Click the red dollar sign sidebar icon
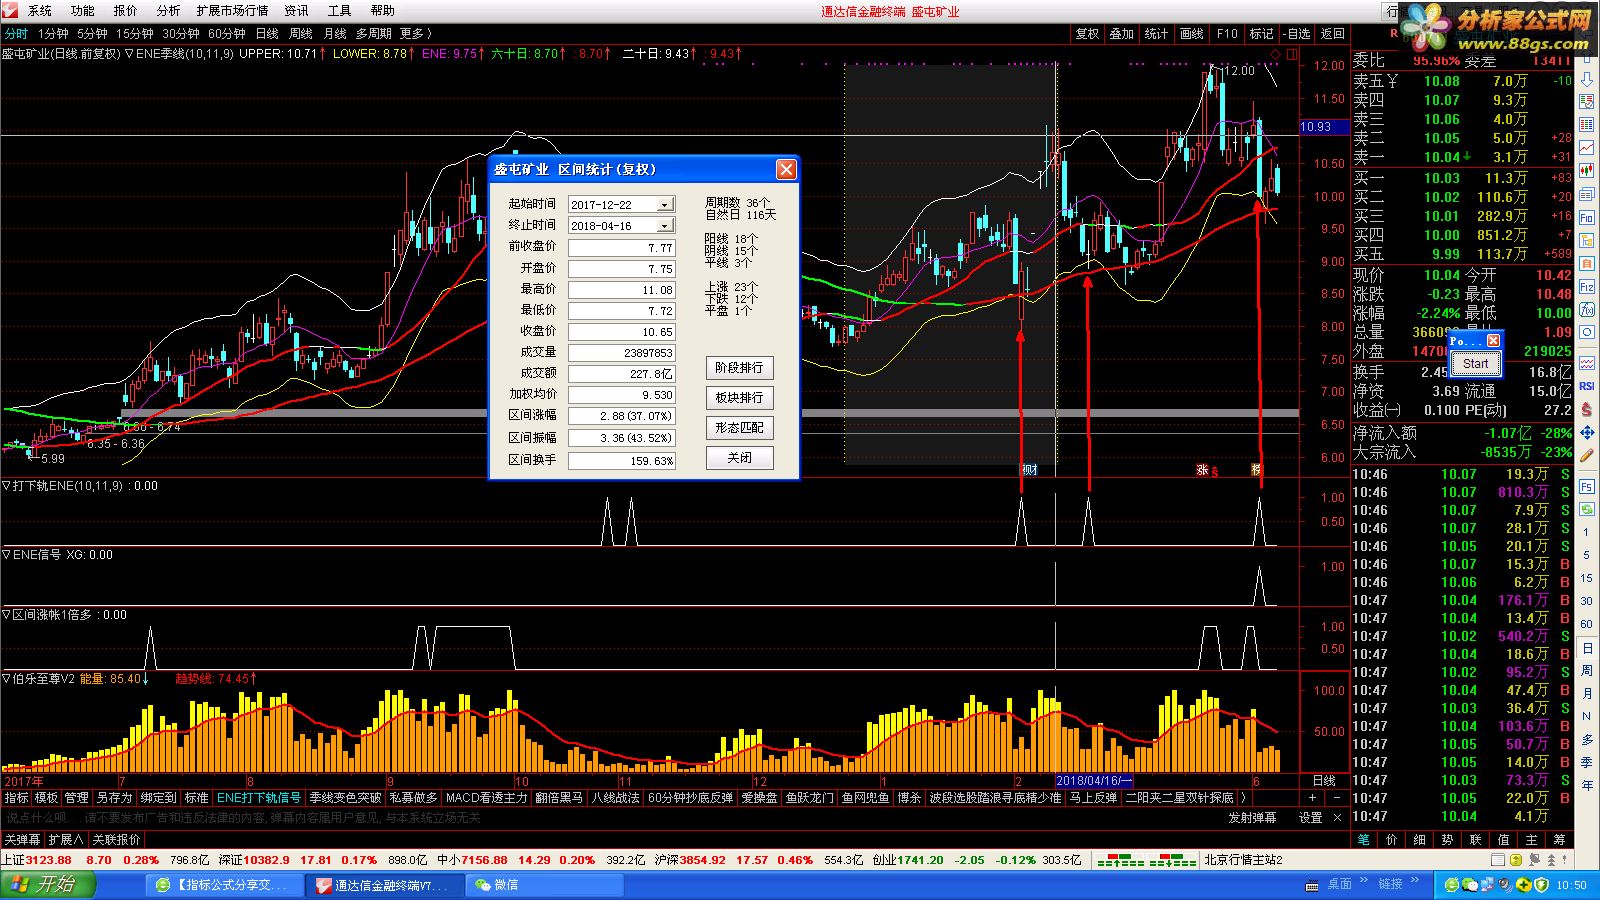 1587,409
